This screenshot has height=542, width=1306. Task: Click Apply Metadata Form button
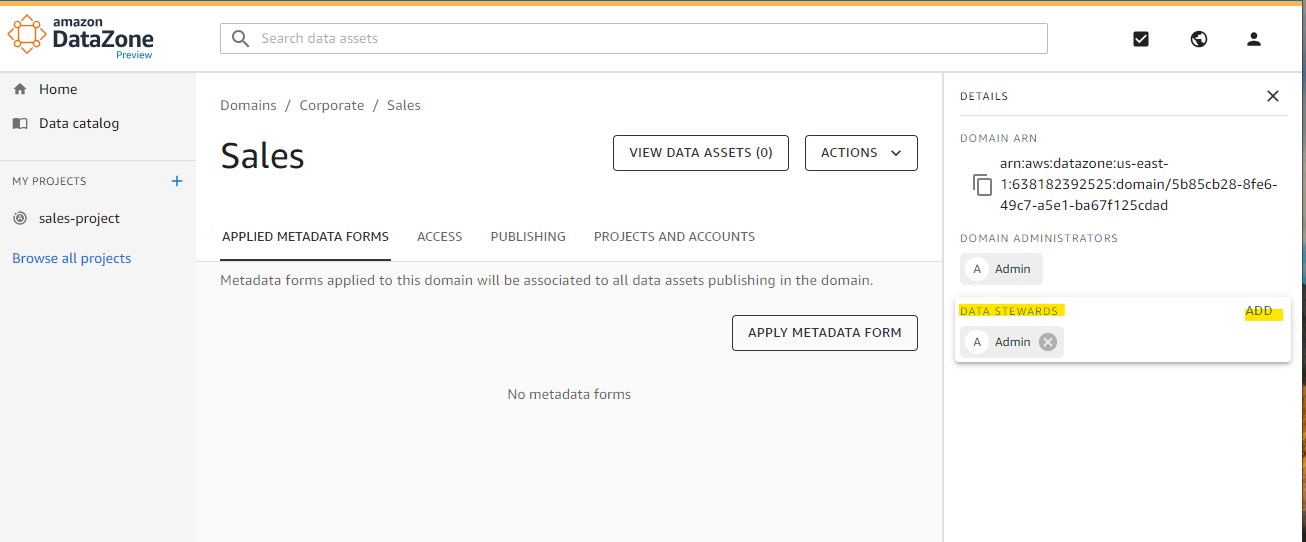point(825,333)
